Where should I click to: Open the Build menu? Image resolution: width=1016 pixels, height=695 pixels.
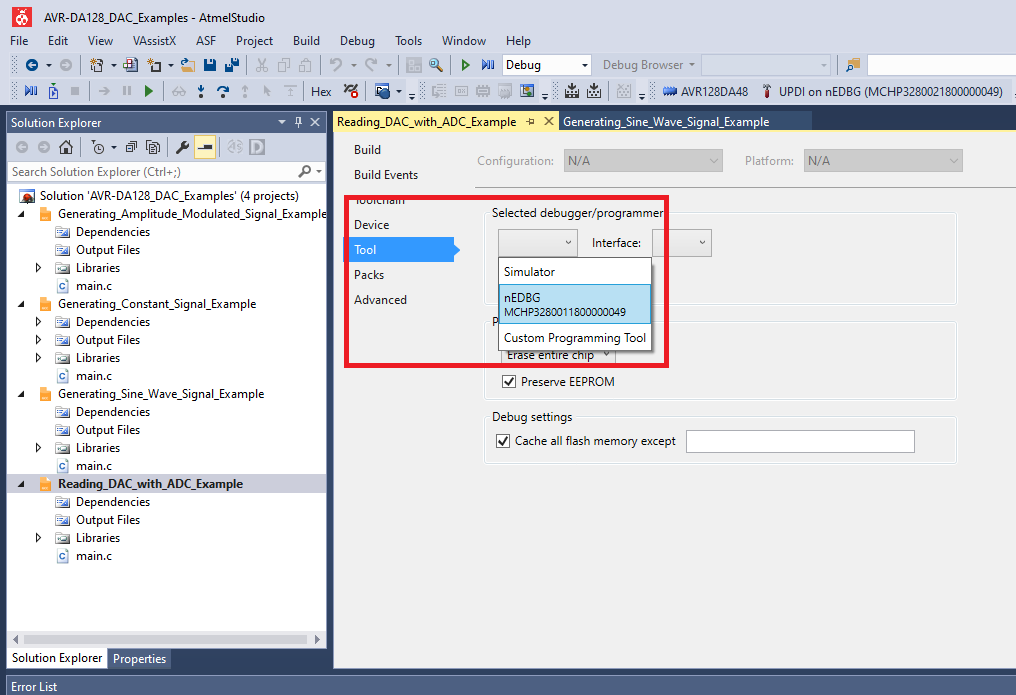(306, 41)
